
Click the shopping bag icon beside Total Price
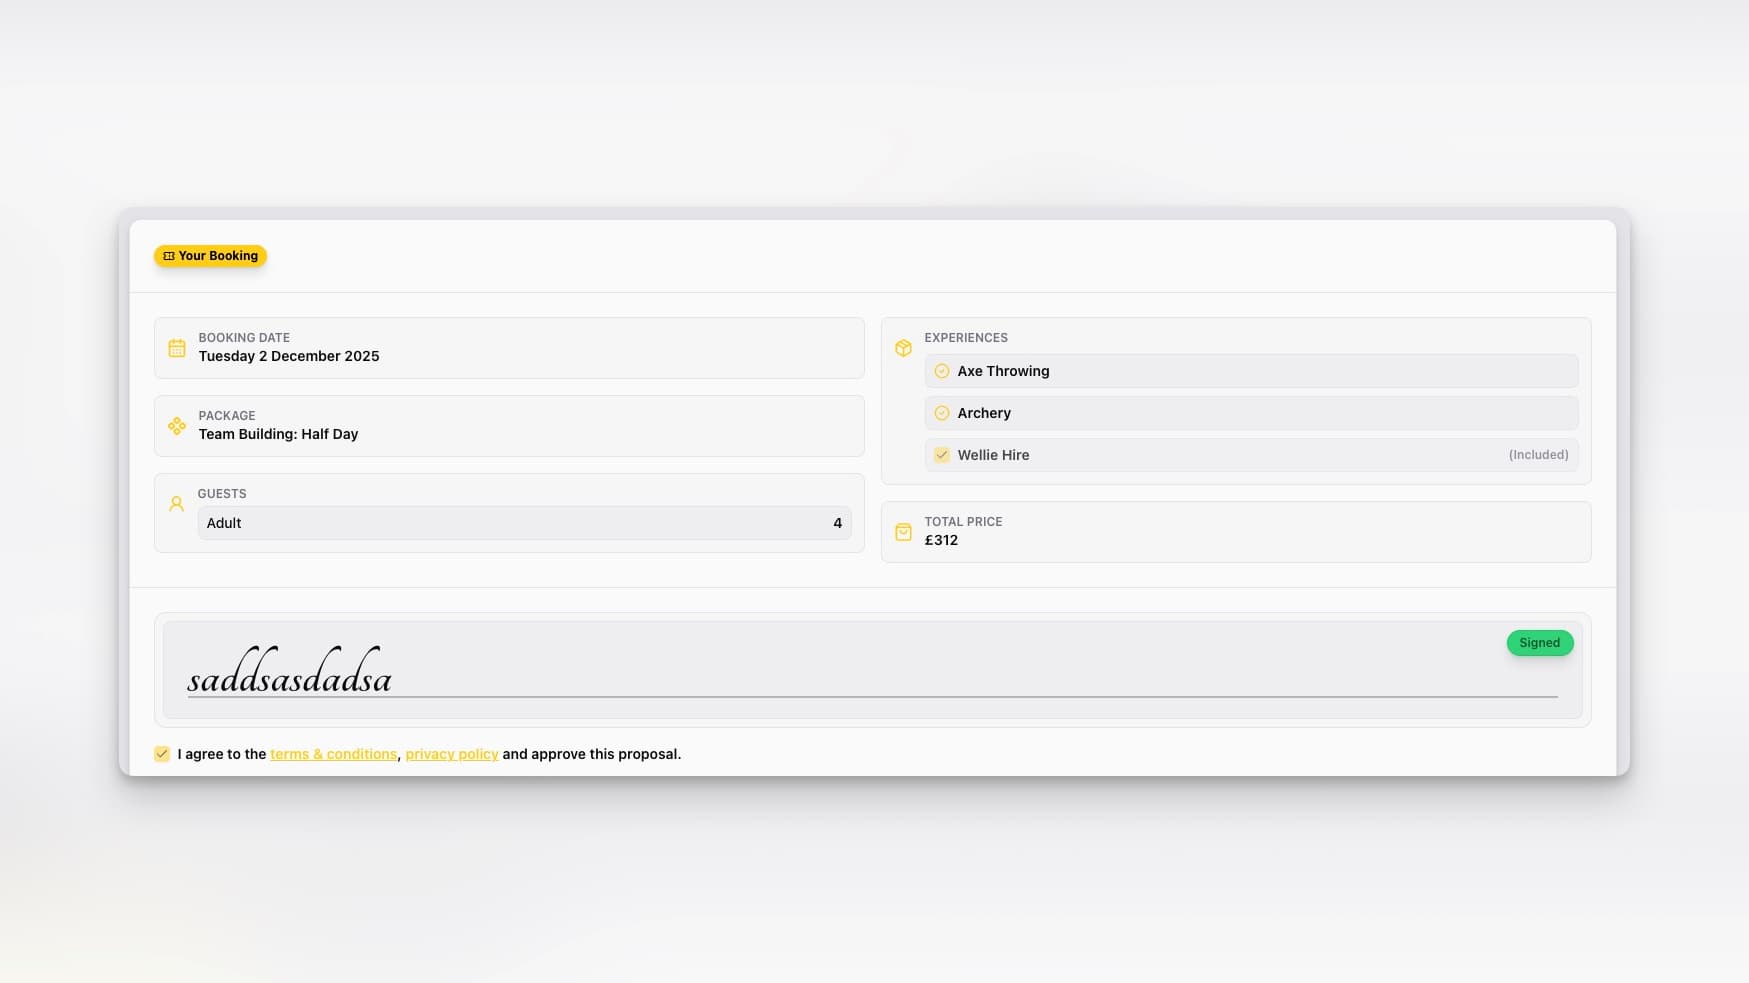(903, 532)
